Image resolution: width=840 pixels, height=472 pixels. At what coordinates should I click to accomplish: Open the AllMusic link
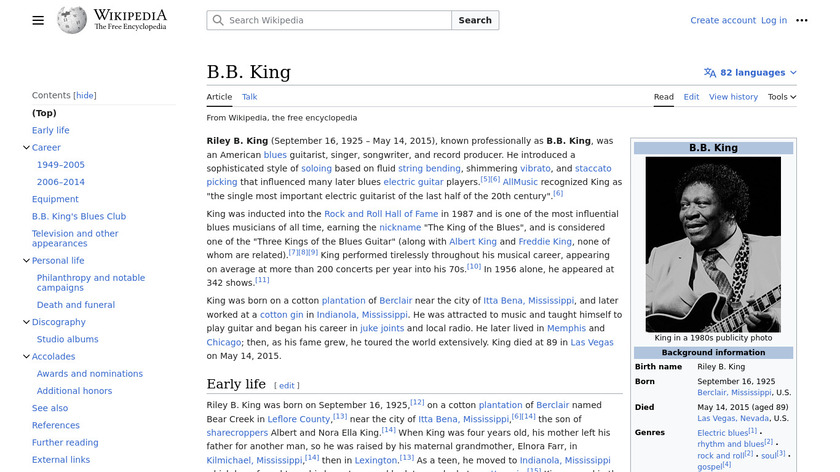click(x=520, y=182)
